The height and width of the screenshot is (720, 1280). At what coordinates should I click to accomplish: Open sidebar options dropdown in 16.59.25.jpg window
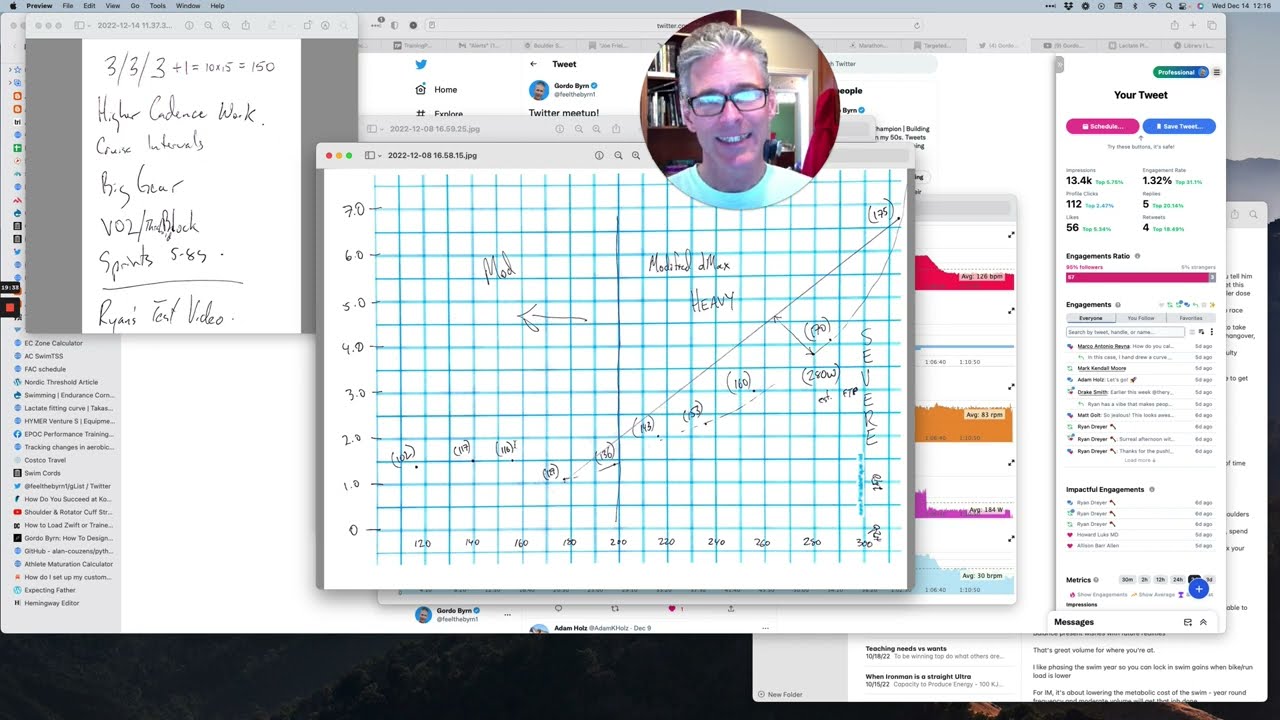tap(381, 129)
